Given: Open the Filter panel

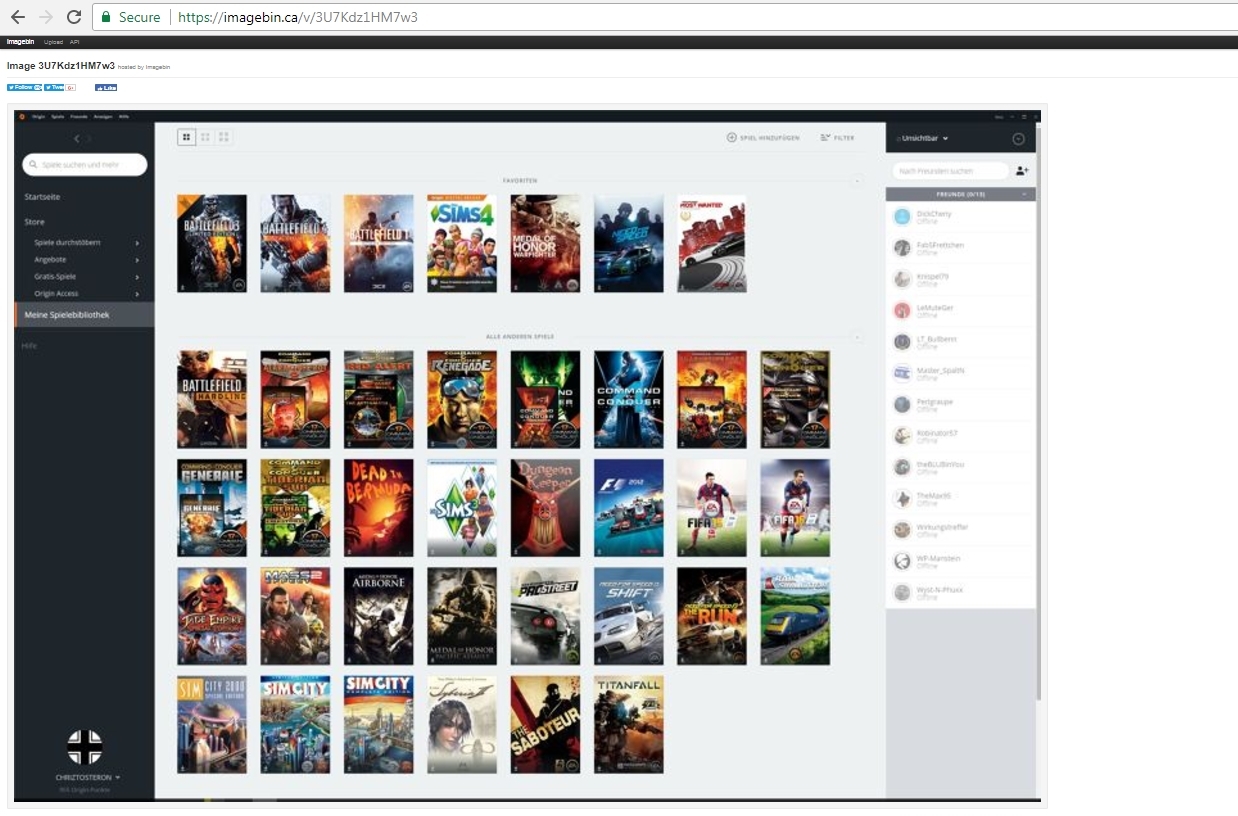Looking at the screenshot, I should (x=837, y=137).
